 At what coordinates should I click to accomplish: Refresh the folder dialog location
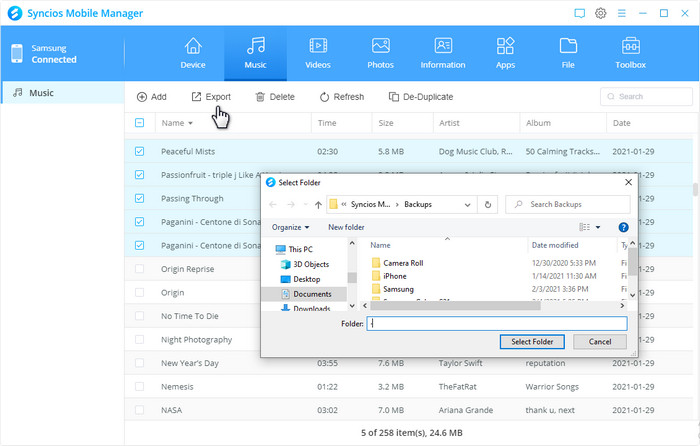click(x=488, y=205)
